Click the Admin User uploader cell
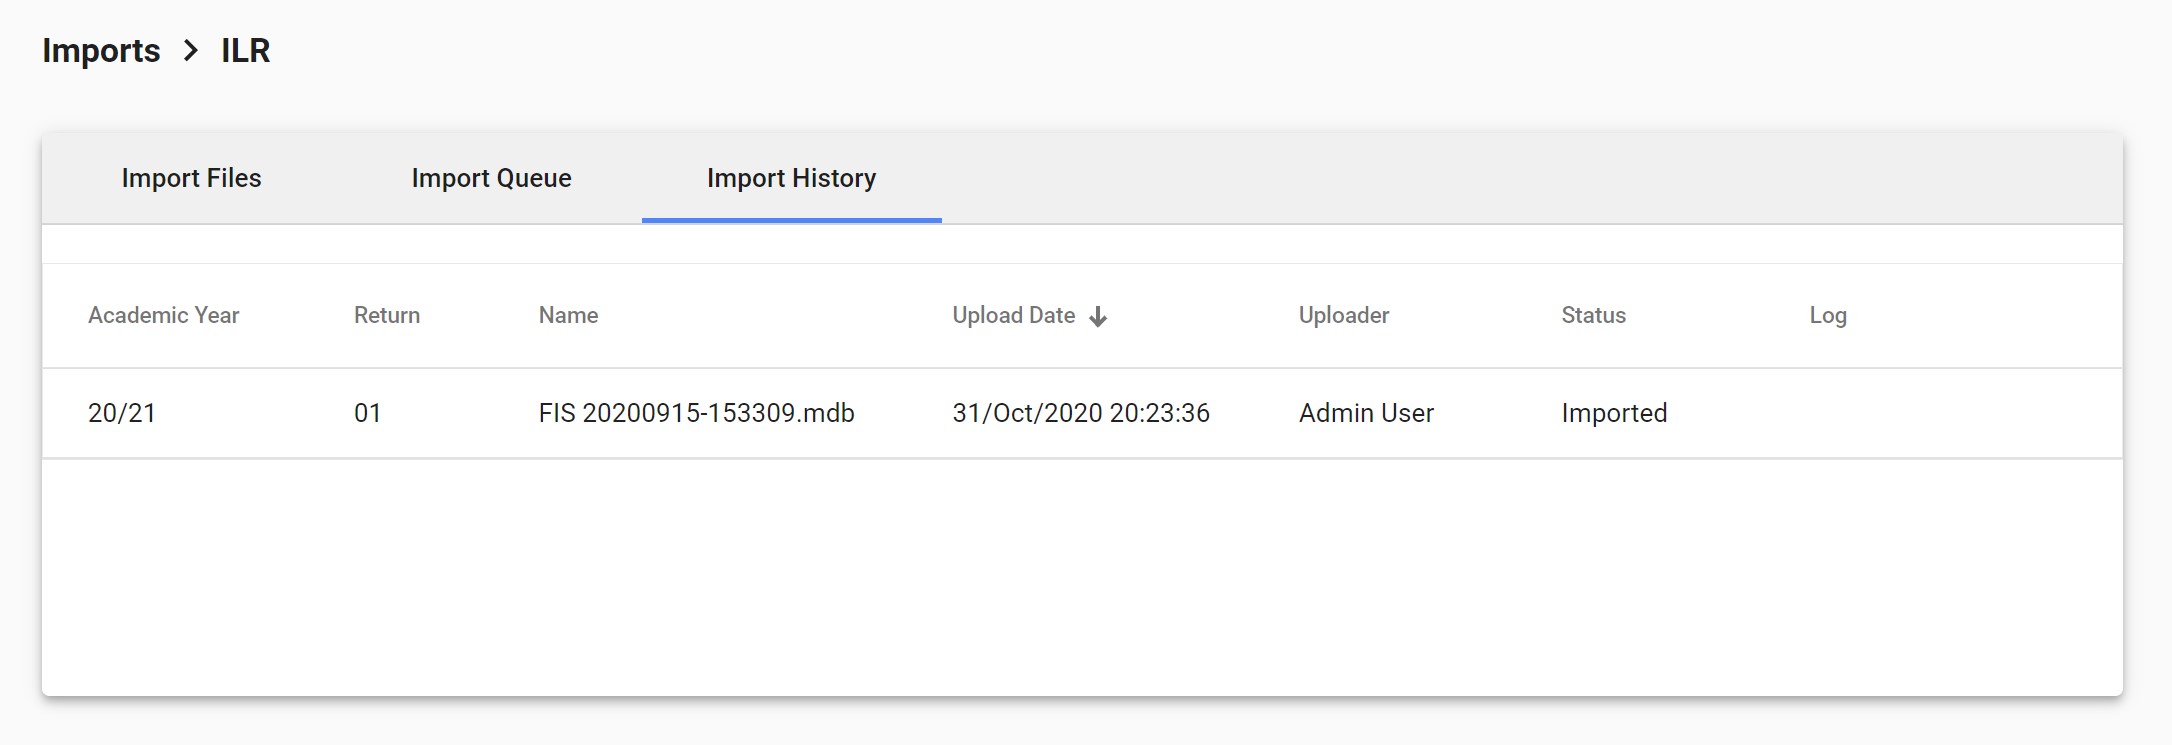2172x745 pixels. 1366,413
